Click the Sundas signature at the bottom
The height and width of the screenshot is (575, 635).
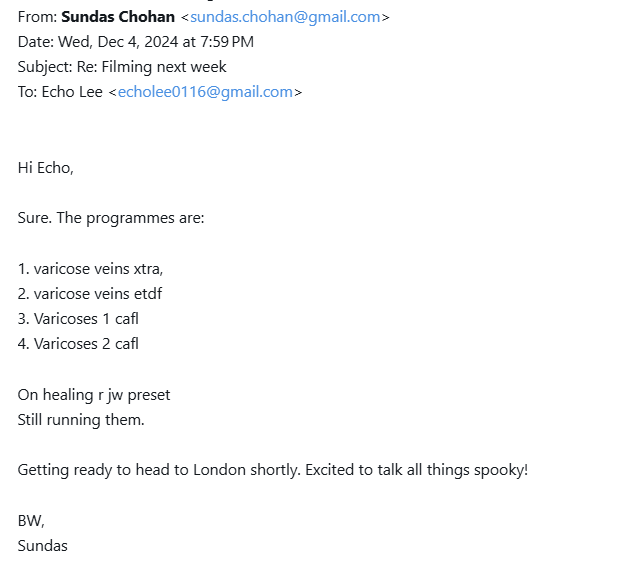pos(43,546)
